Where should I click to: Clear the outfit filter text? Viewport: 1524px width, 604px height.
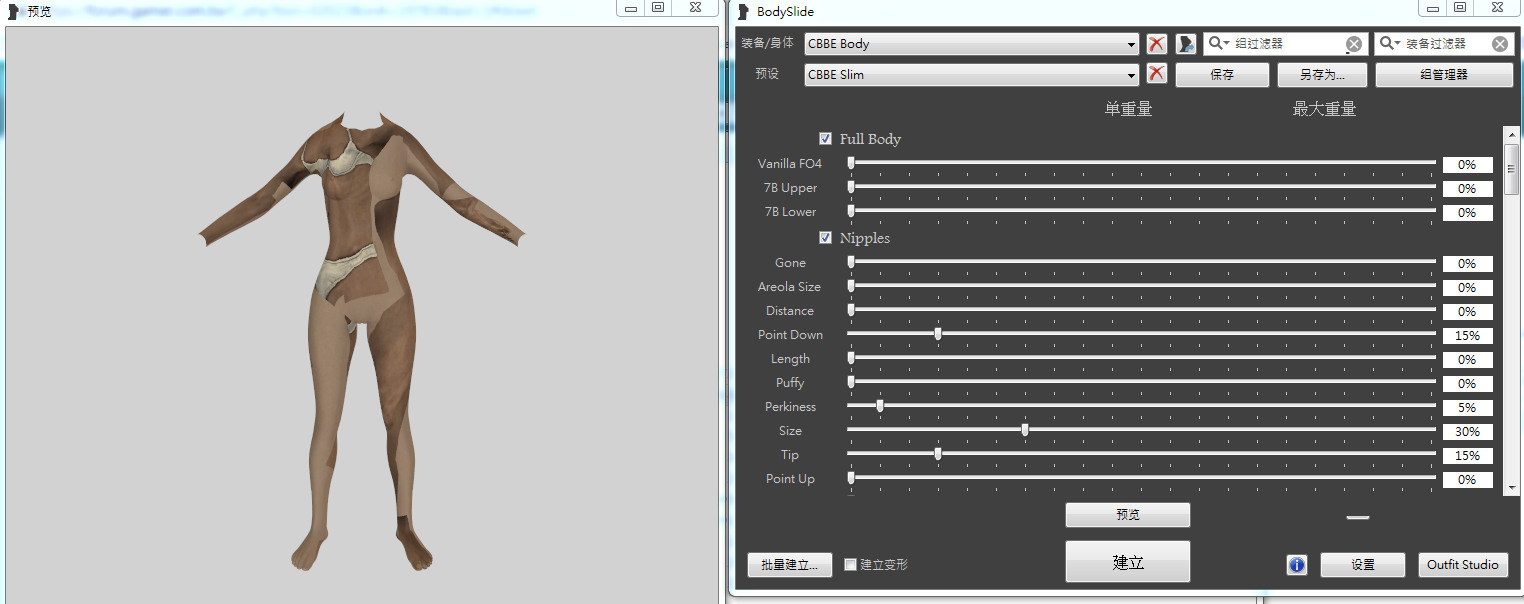1500,44
